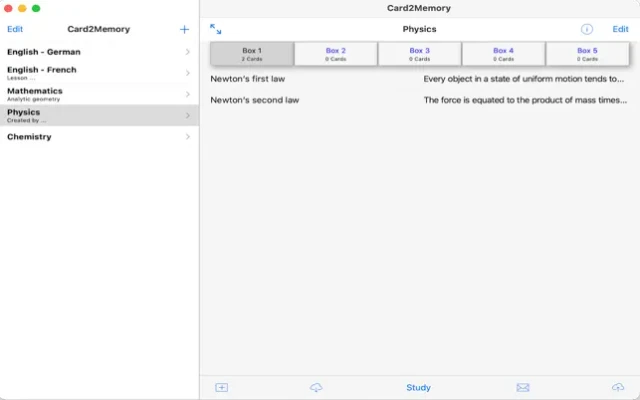Expand chevron beside Mathematics
Viewport: 640px width, 400px height.
click(x=188, y=94)
